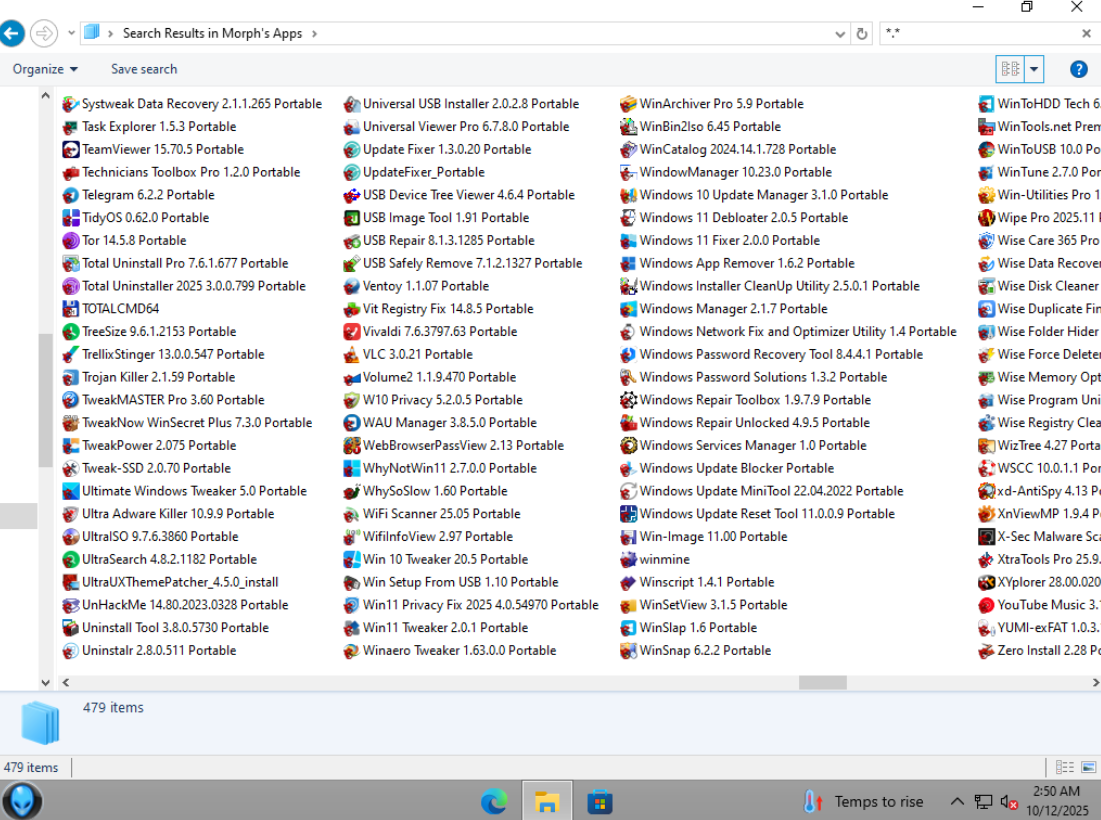
Task: Click the navigation pane scroll up arrow
Action: pos(46,95)
